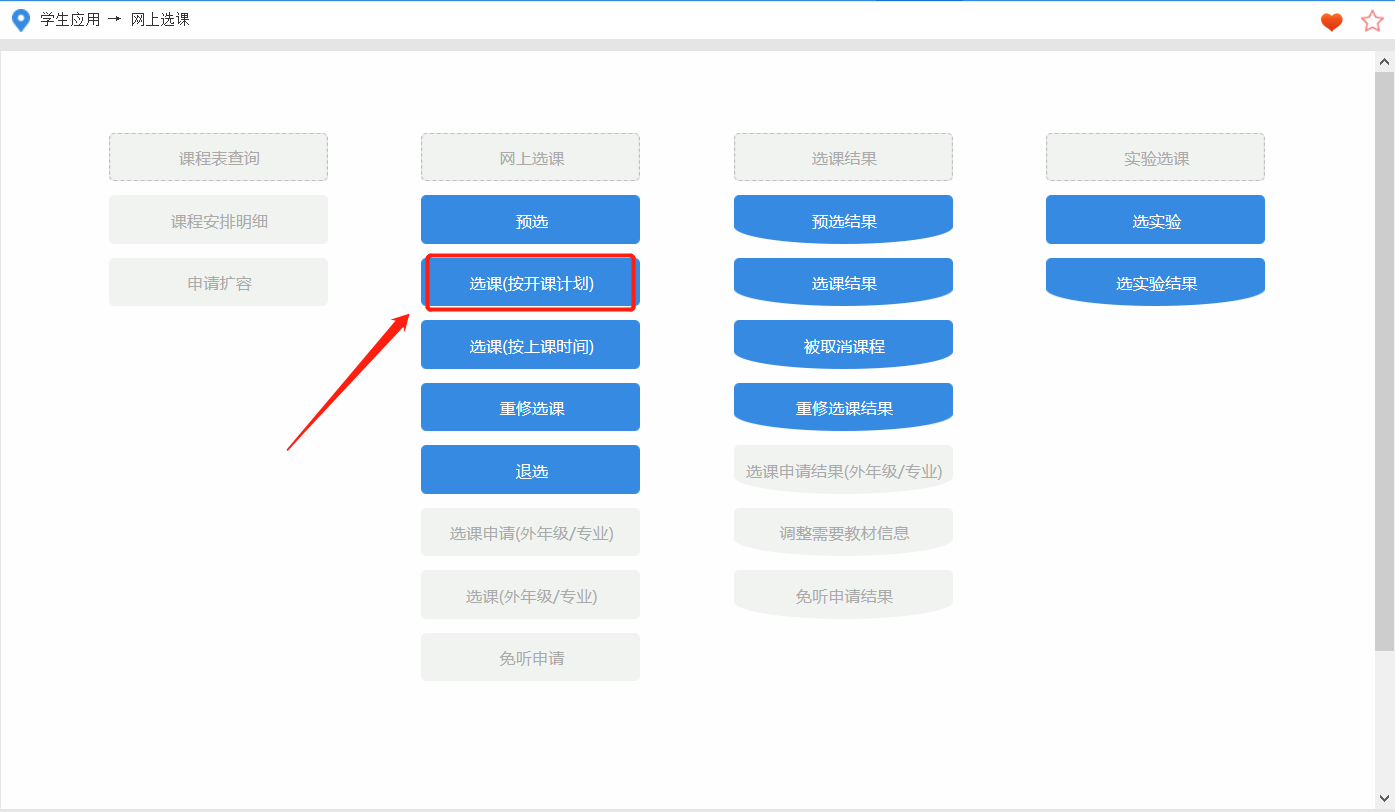Click the blue location pin icon
Screen dimensions: 1395x812
click(x=21, y=19)
